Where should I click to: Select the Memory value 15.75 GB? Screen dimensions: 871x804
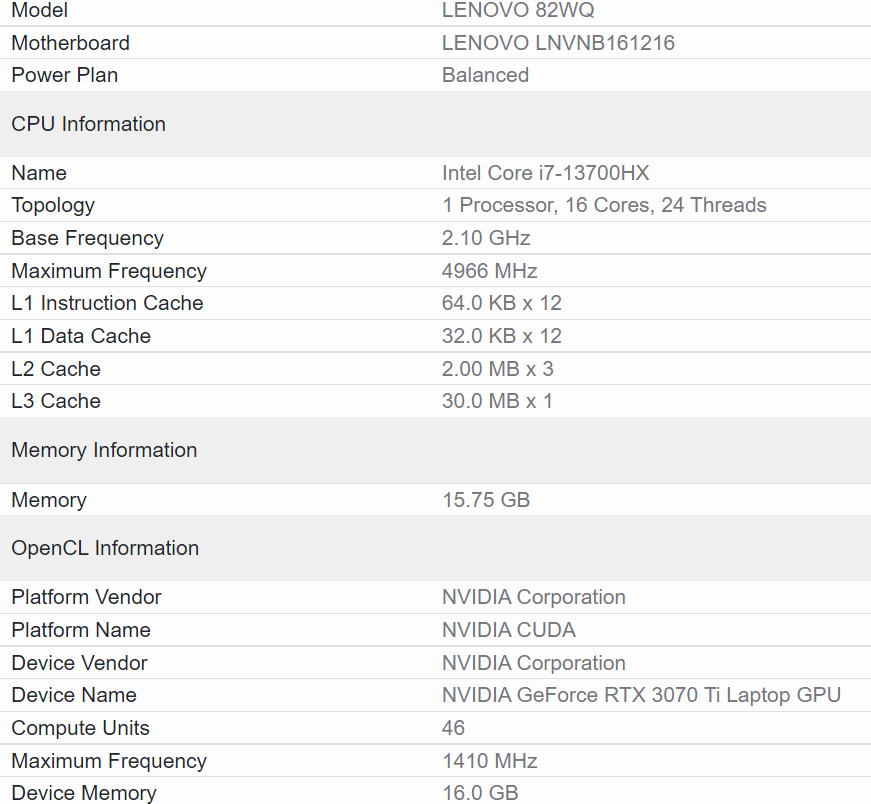click(x=486, y=500)
